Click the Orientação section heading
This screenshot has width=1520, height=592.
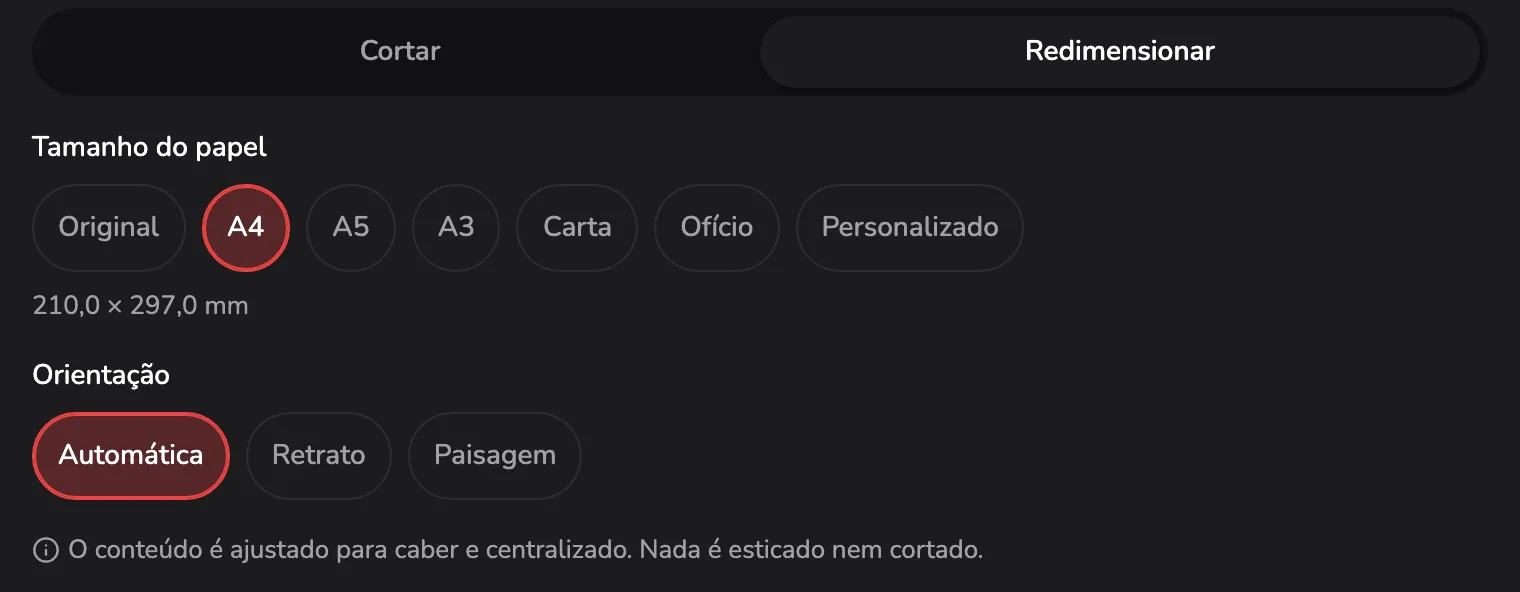101,375
